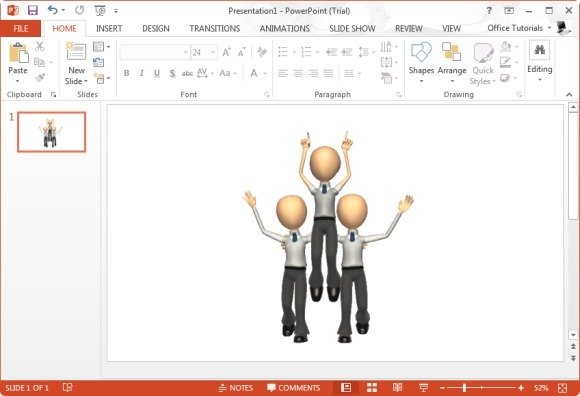The image size is (580, 396).
Task: Clear all formatting icon
Action: coord(262,52)
